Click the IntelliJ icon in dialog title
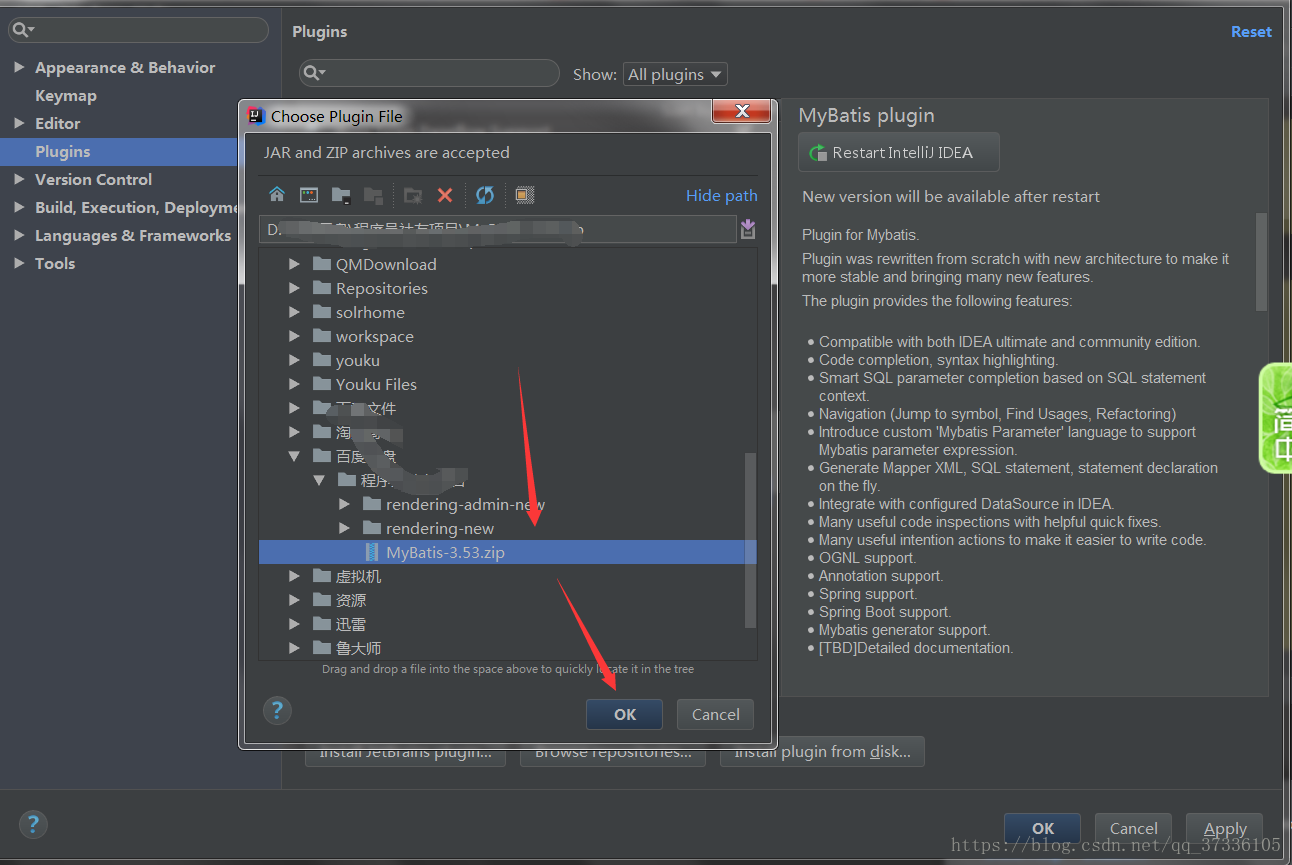 click(256, 116)
